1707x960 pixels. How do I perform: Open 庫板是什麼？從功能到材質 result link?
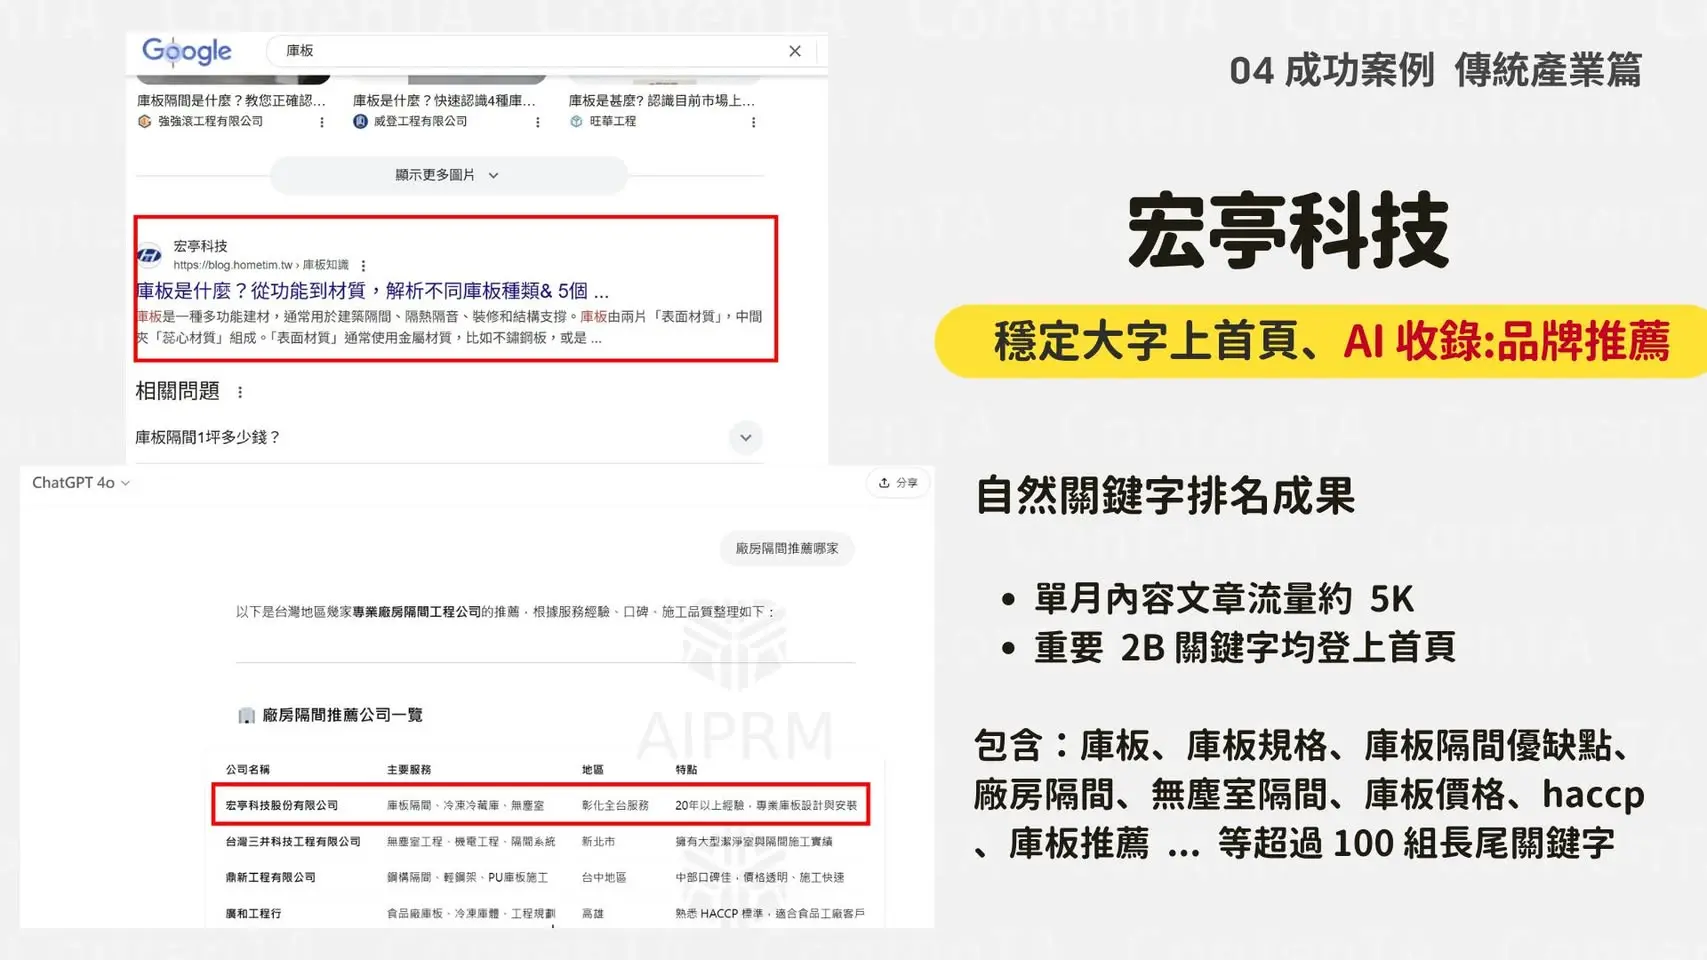click(372, 291)
